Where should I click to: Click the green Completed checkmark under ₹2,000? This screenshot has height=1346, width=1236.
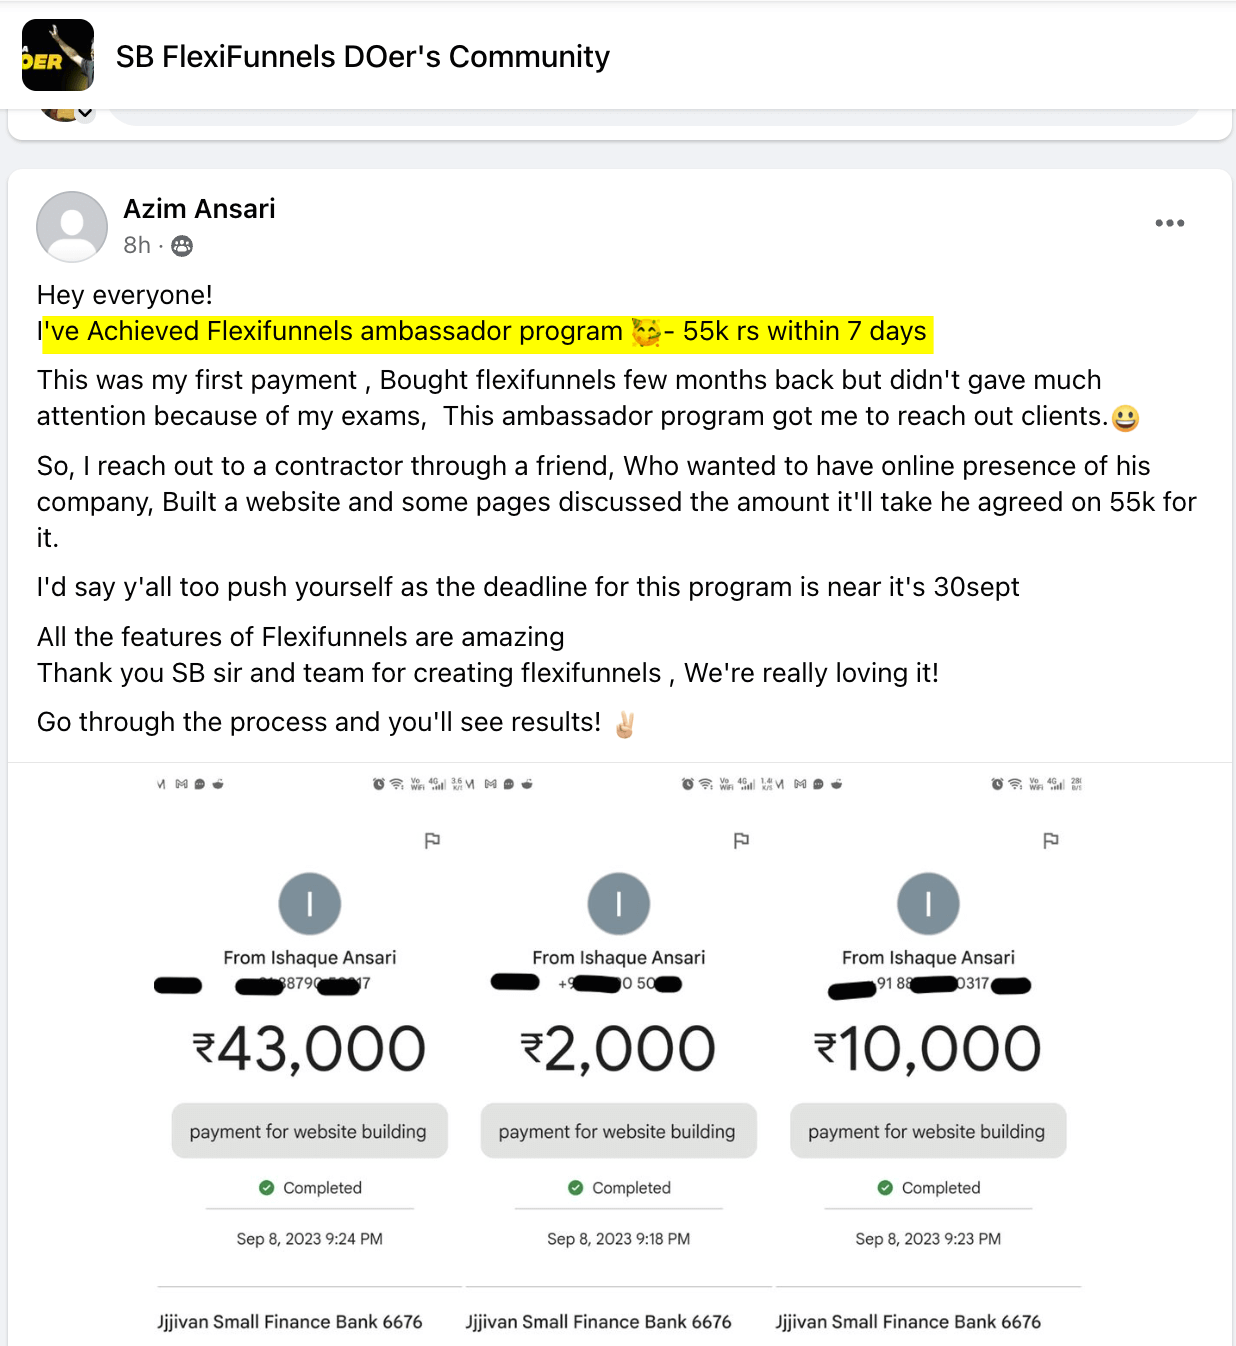pyautogui.click(x=576, y=1188)
